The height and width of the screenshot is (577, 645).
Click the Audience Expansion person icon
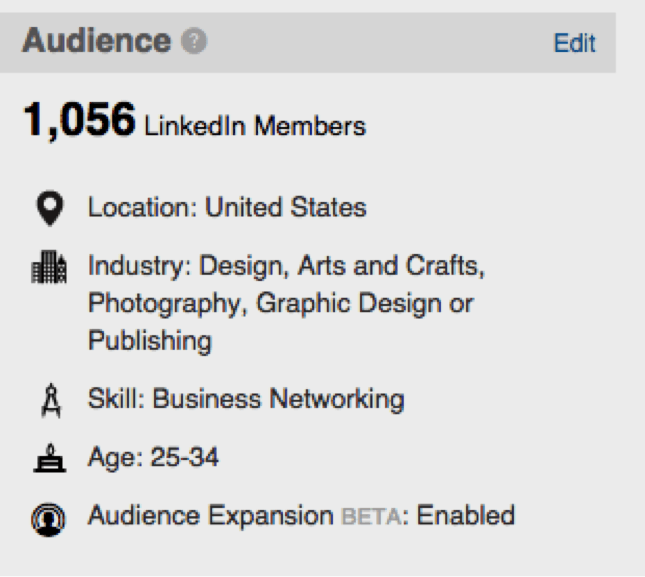[x=48, y=519]
